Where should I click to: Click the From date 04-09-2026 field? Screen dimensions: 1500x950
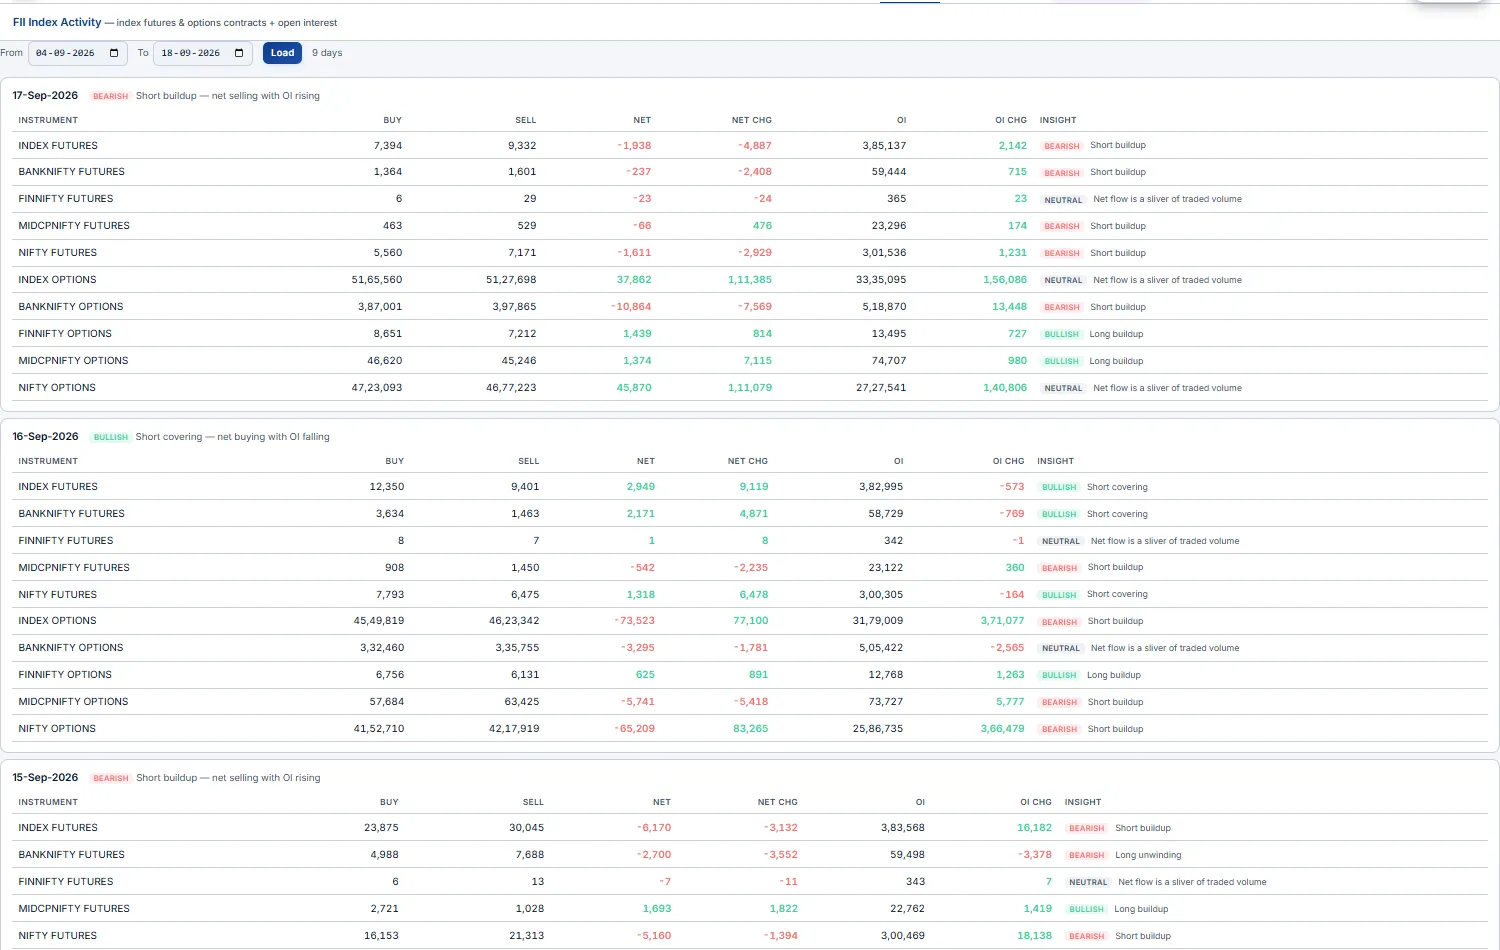(78, 53)
